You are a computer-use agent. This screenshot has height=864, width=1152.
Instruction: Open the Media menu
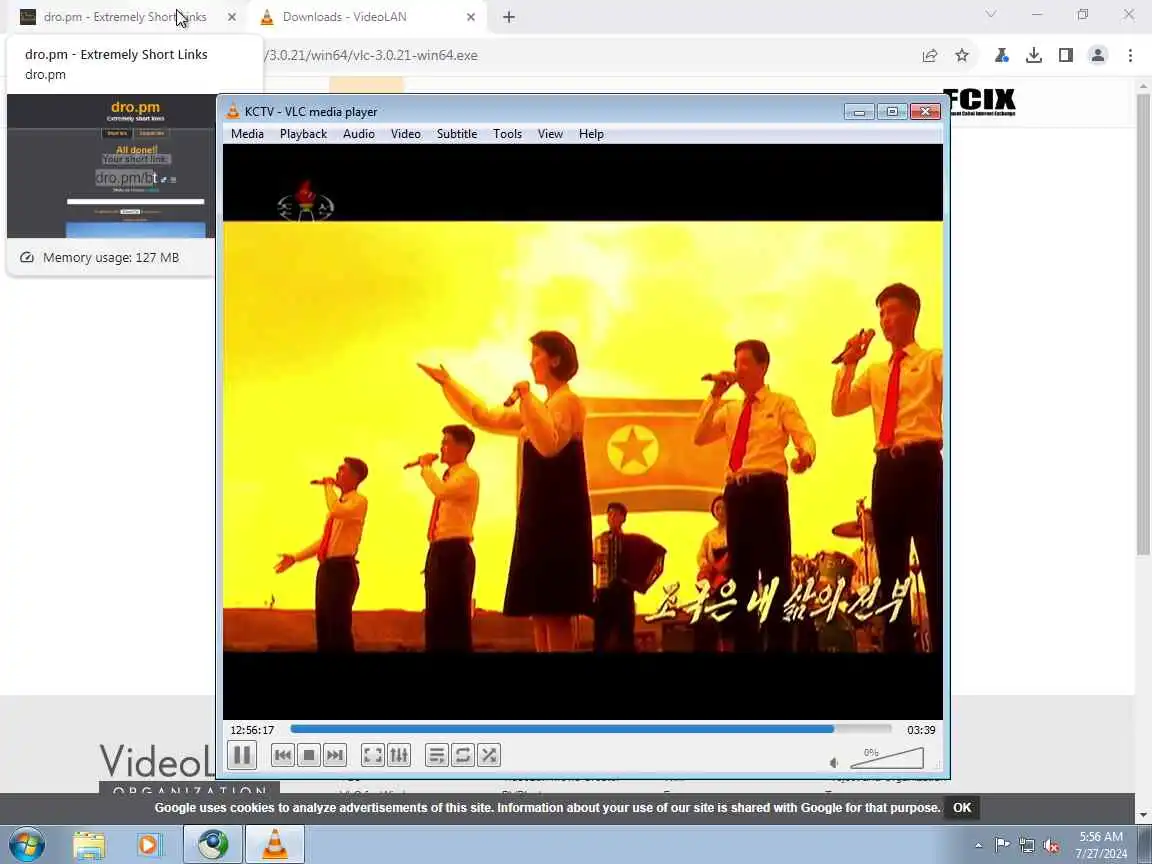click(247, 134)
